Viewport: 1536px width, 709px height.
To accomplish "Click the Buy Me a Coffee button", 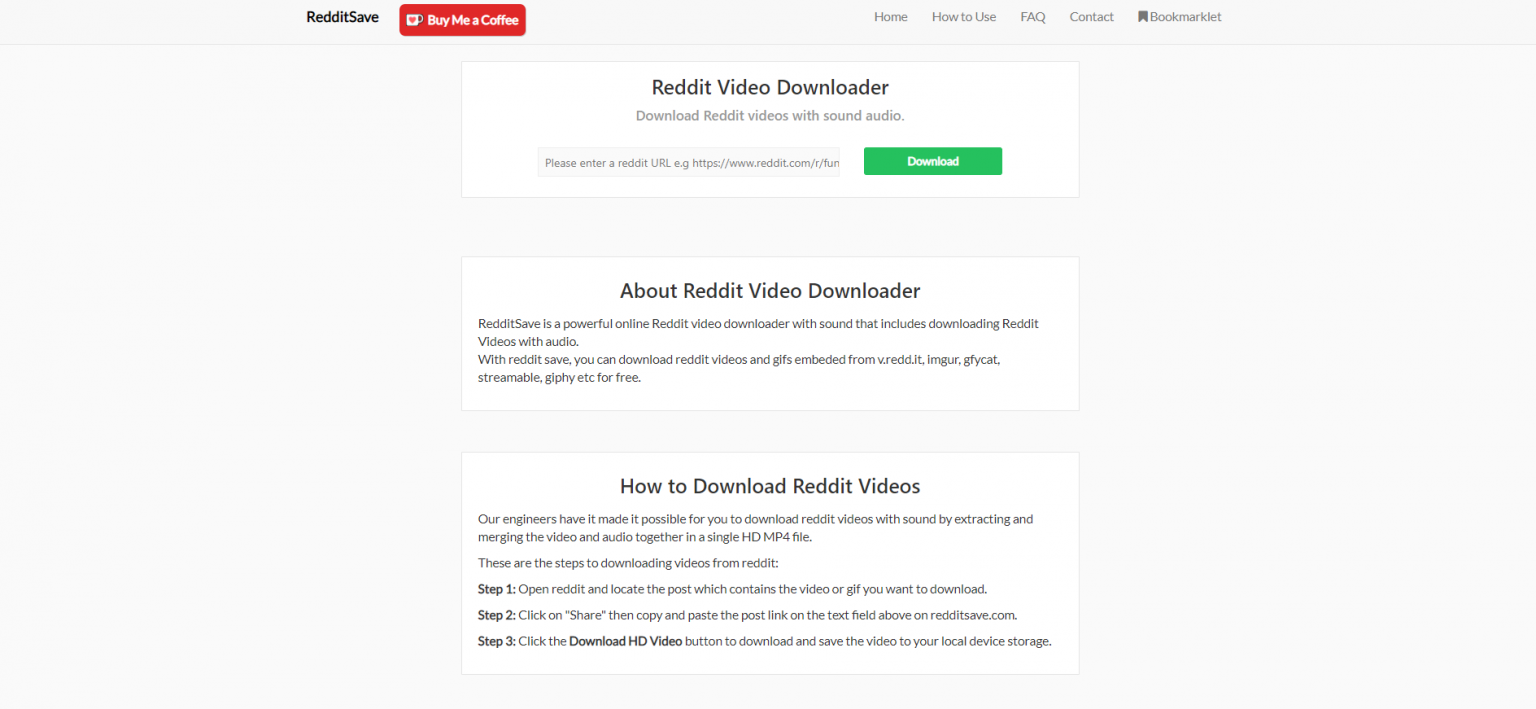I will coord(462,20).
